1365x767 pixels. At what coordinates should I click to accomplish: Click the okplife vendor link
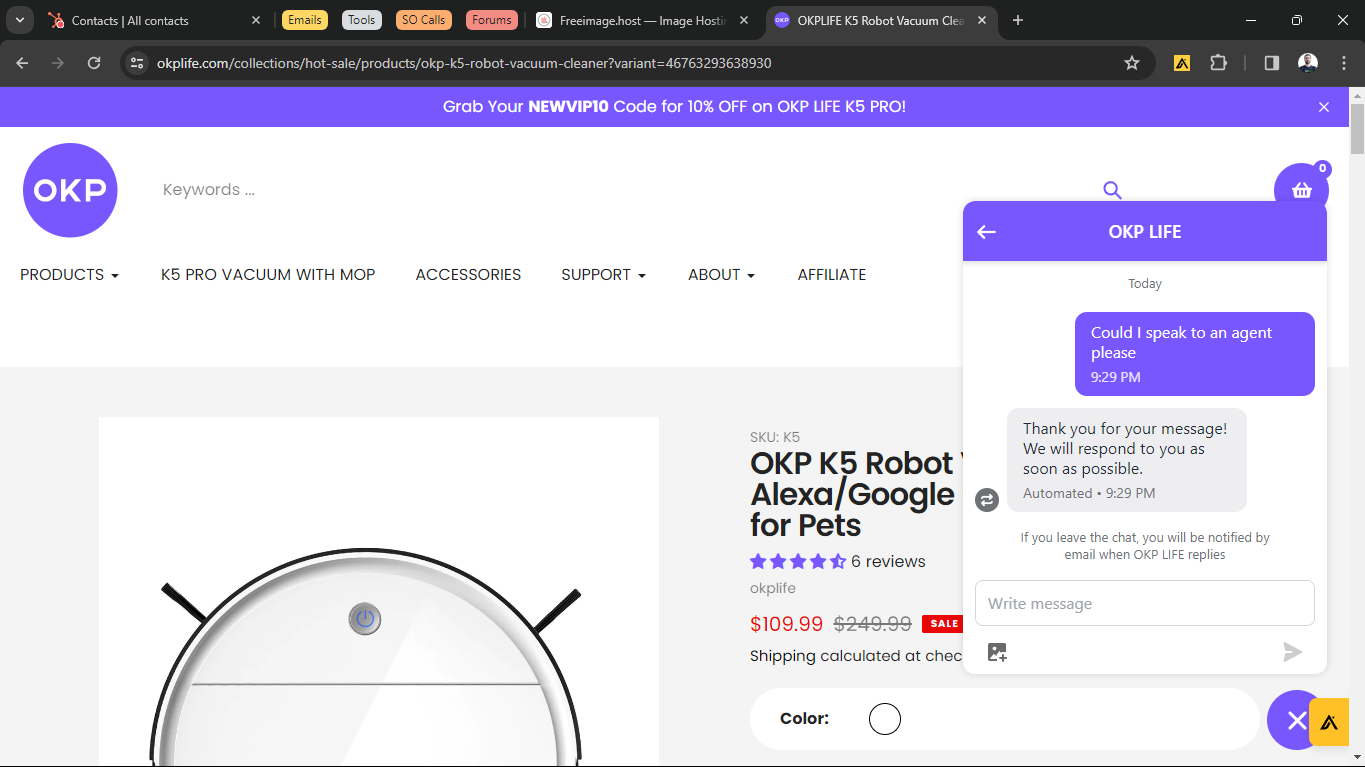(773, 588)
